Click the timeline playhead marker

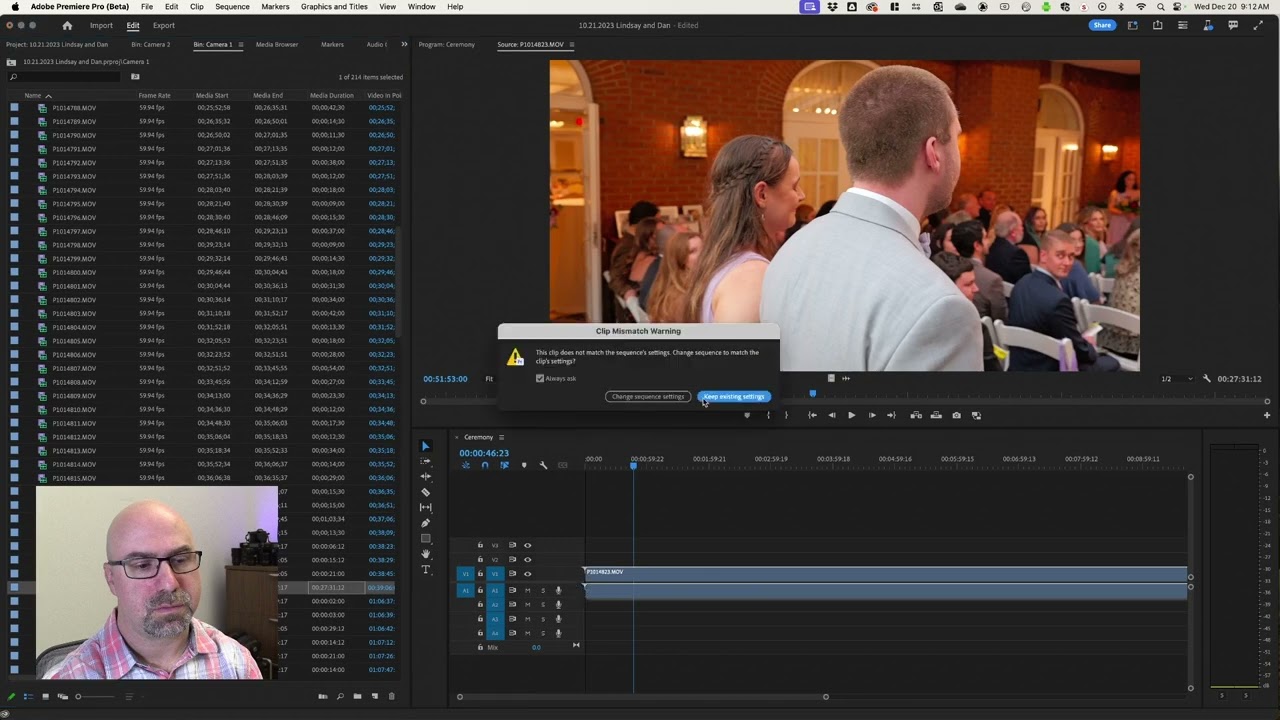tap(633, 465)
